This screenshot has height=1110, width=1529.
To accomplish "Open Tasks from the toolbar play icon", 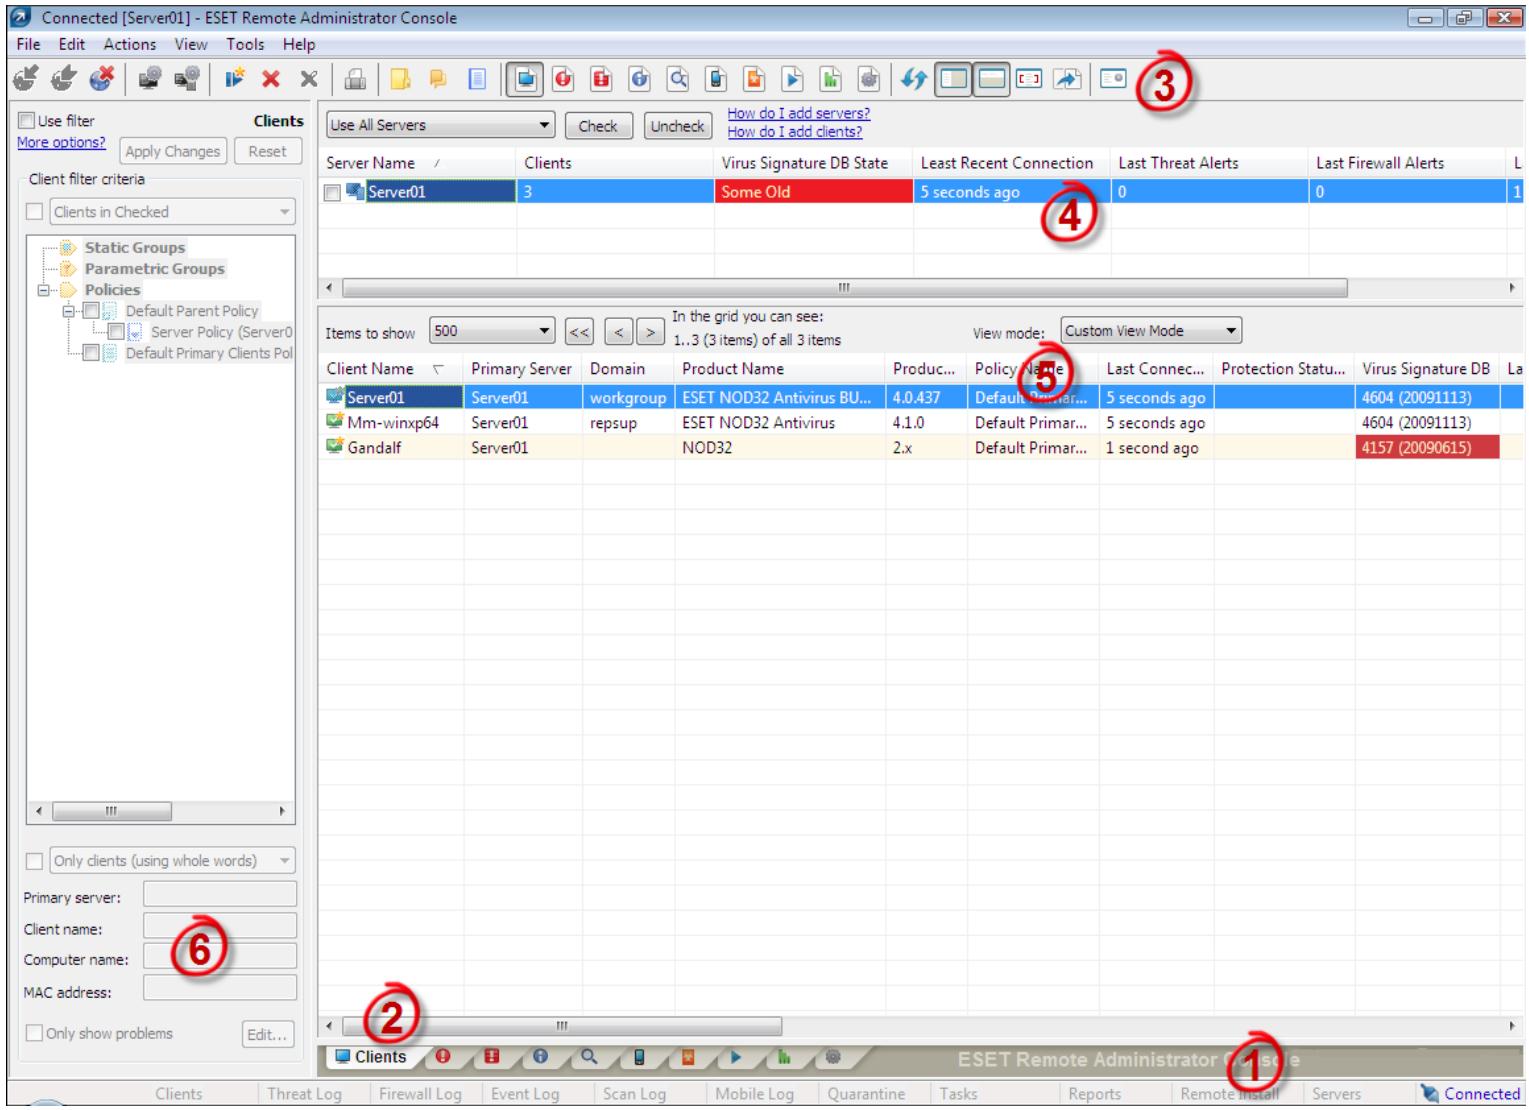I will [793, 79].
